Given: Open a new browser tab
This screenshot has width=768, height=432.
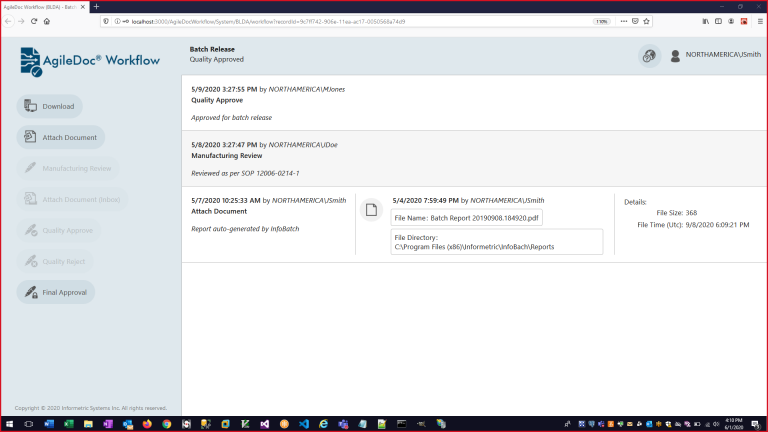Looking at the screenshot, I should (x=96, y=7).
